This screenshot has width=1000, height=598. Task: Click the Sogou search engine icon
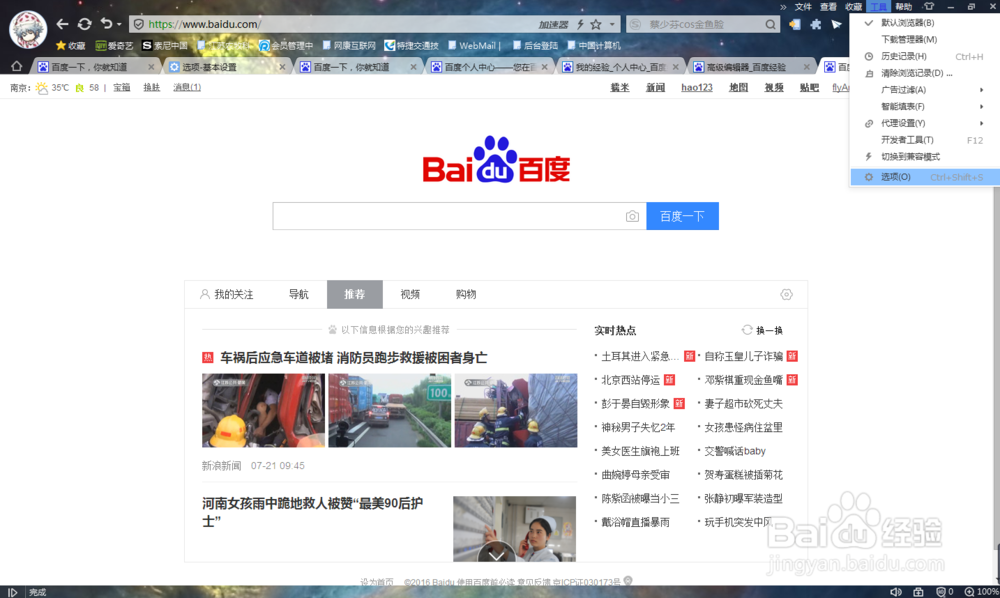(635, 25)
